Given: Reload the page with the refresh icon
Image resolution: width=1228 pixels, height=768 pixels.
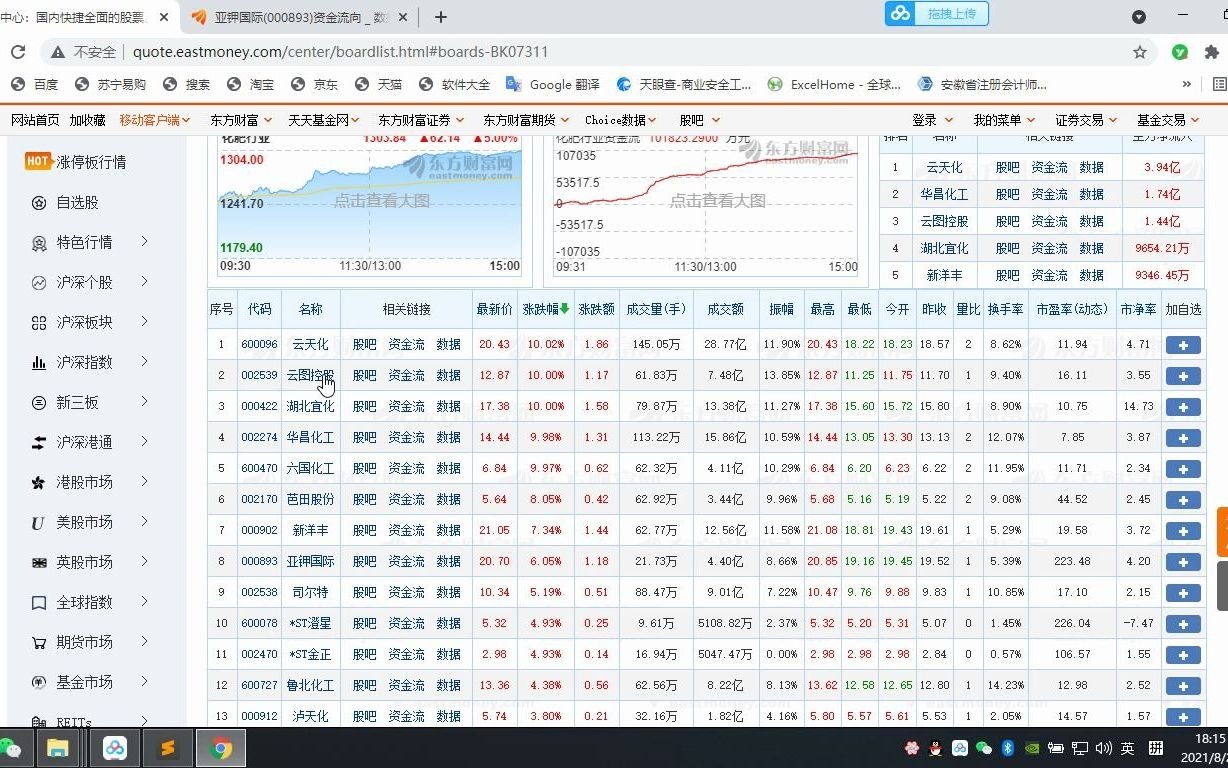Looking at the screenshot, I should [18, 52].
